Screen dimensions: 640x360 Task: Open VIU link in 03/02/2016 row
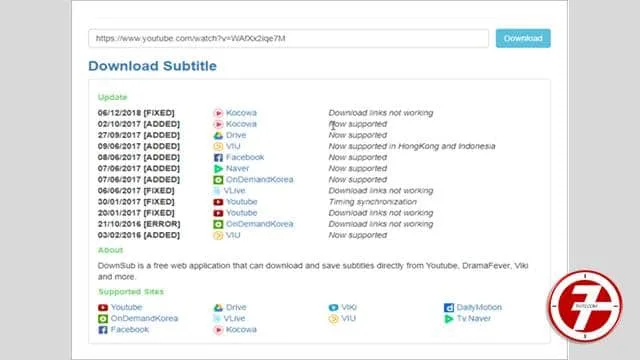coord(233,235)
